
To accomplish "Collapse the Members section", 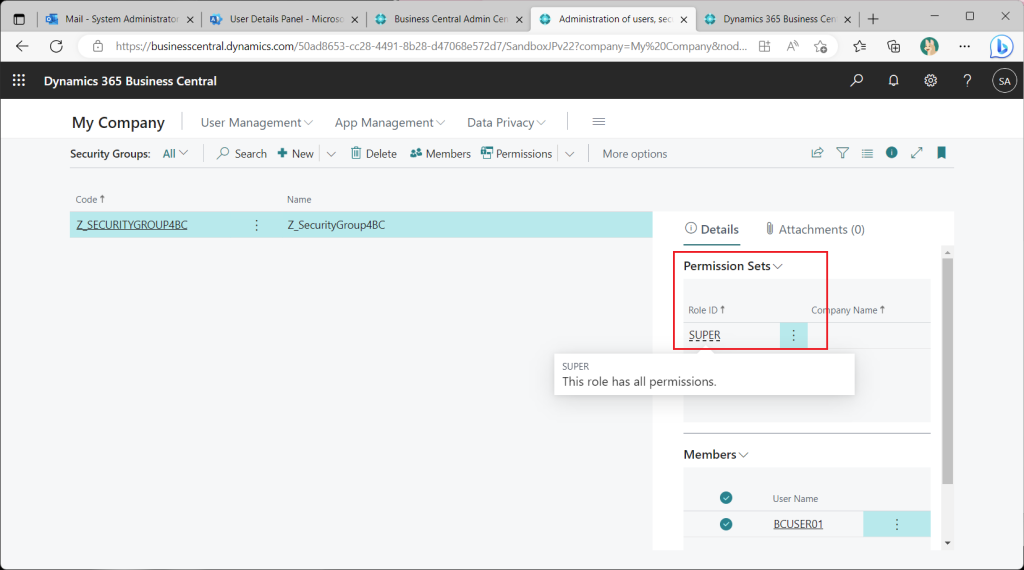I will click(716, 454).
